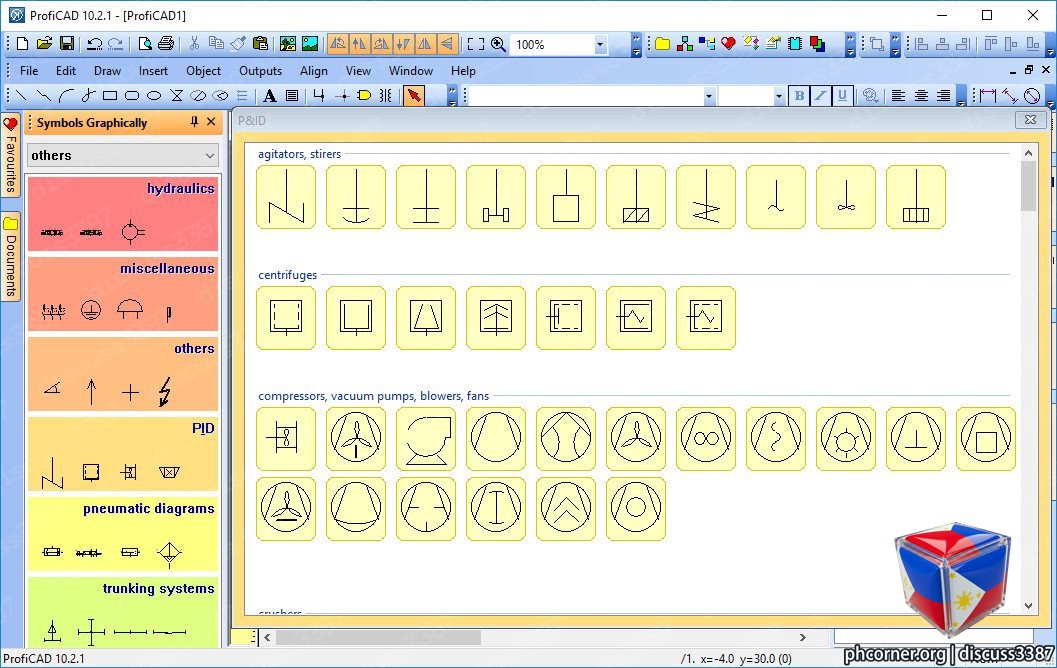Expand the 'others' symbol category dropdown
1057x668 pixels.
123,155
